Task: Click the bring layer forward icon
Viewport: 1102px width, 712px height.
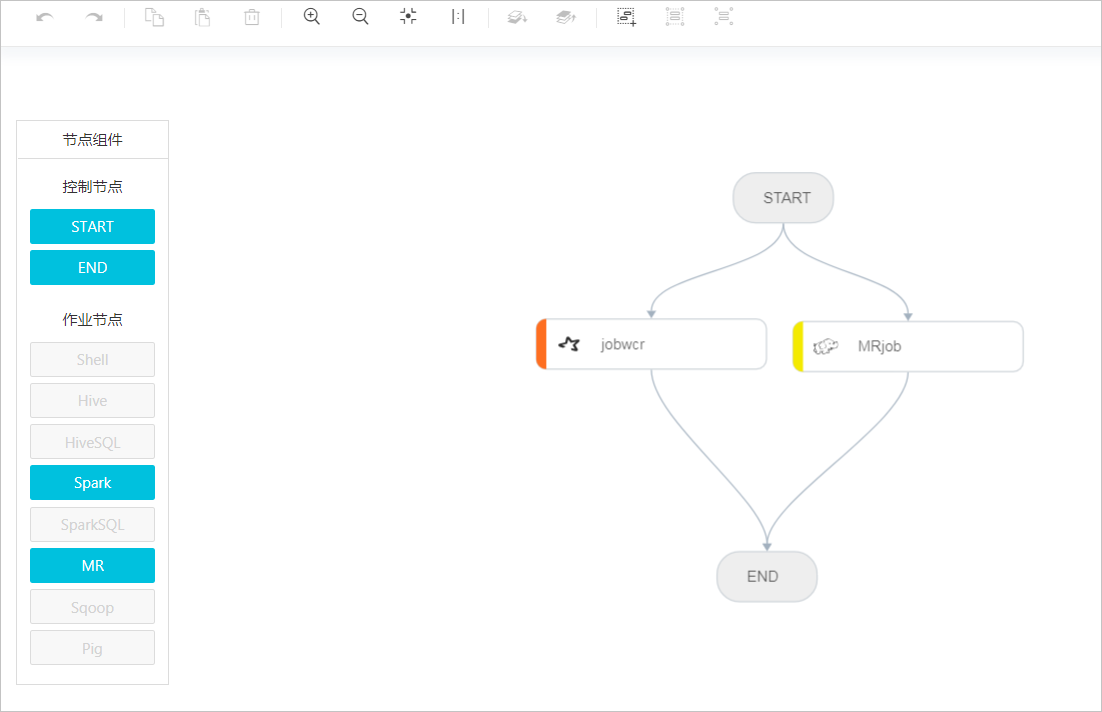Action: (x=566, y=17)
